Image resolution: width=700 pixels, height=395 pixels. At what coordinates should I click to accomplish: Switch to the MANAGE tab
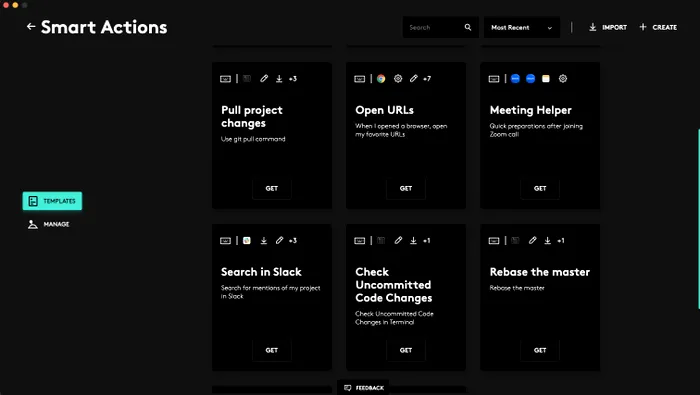[x=49, y=224]
